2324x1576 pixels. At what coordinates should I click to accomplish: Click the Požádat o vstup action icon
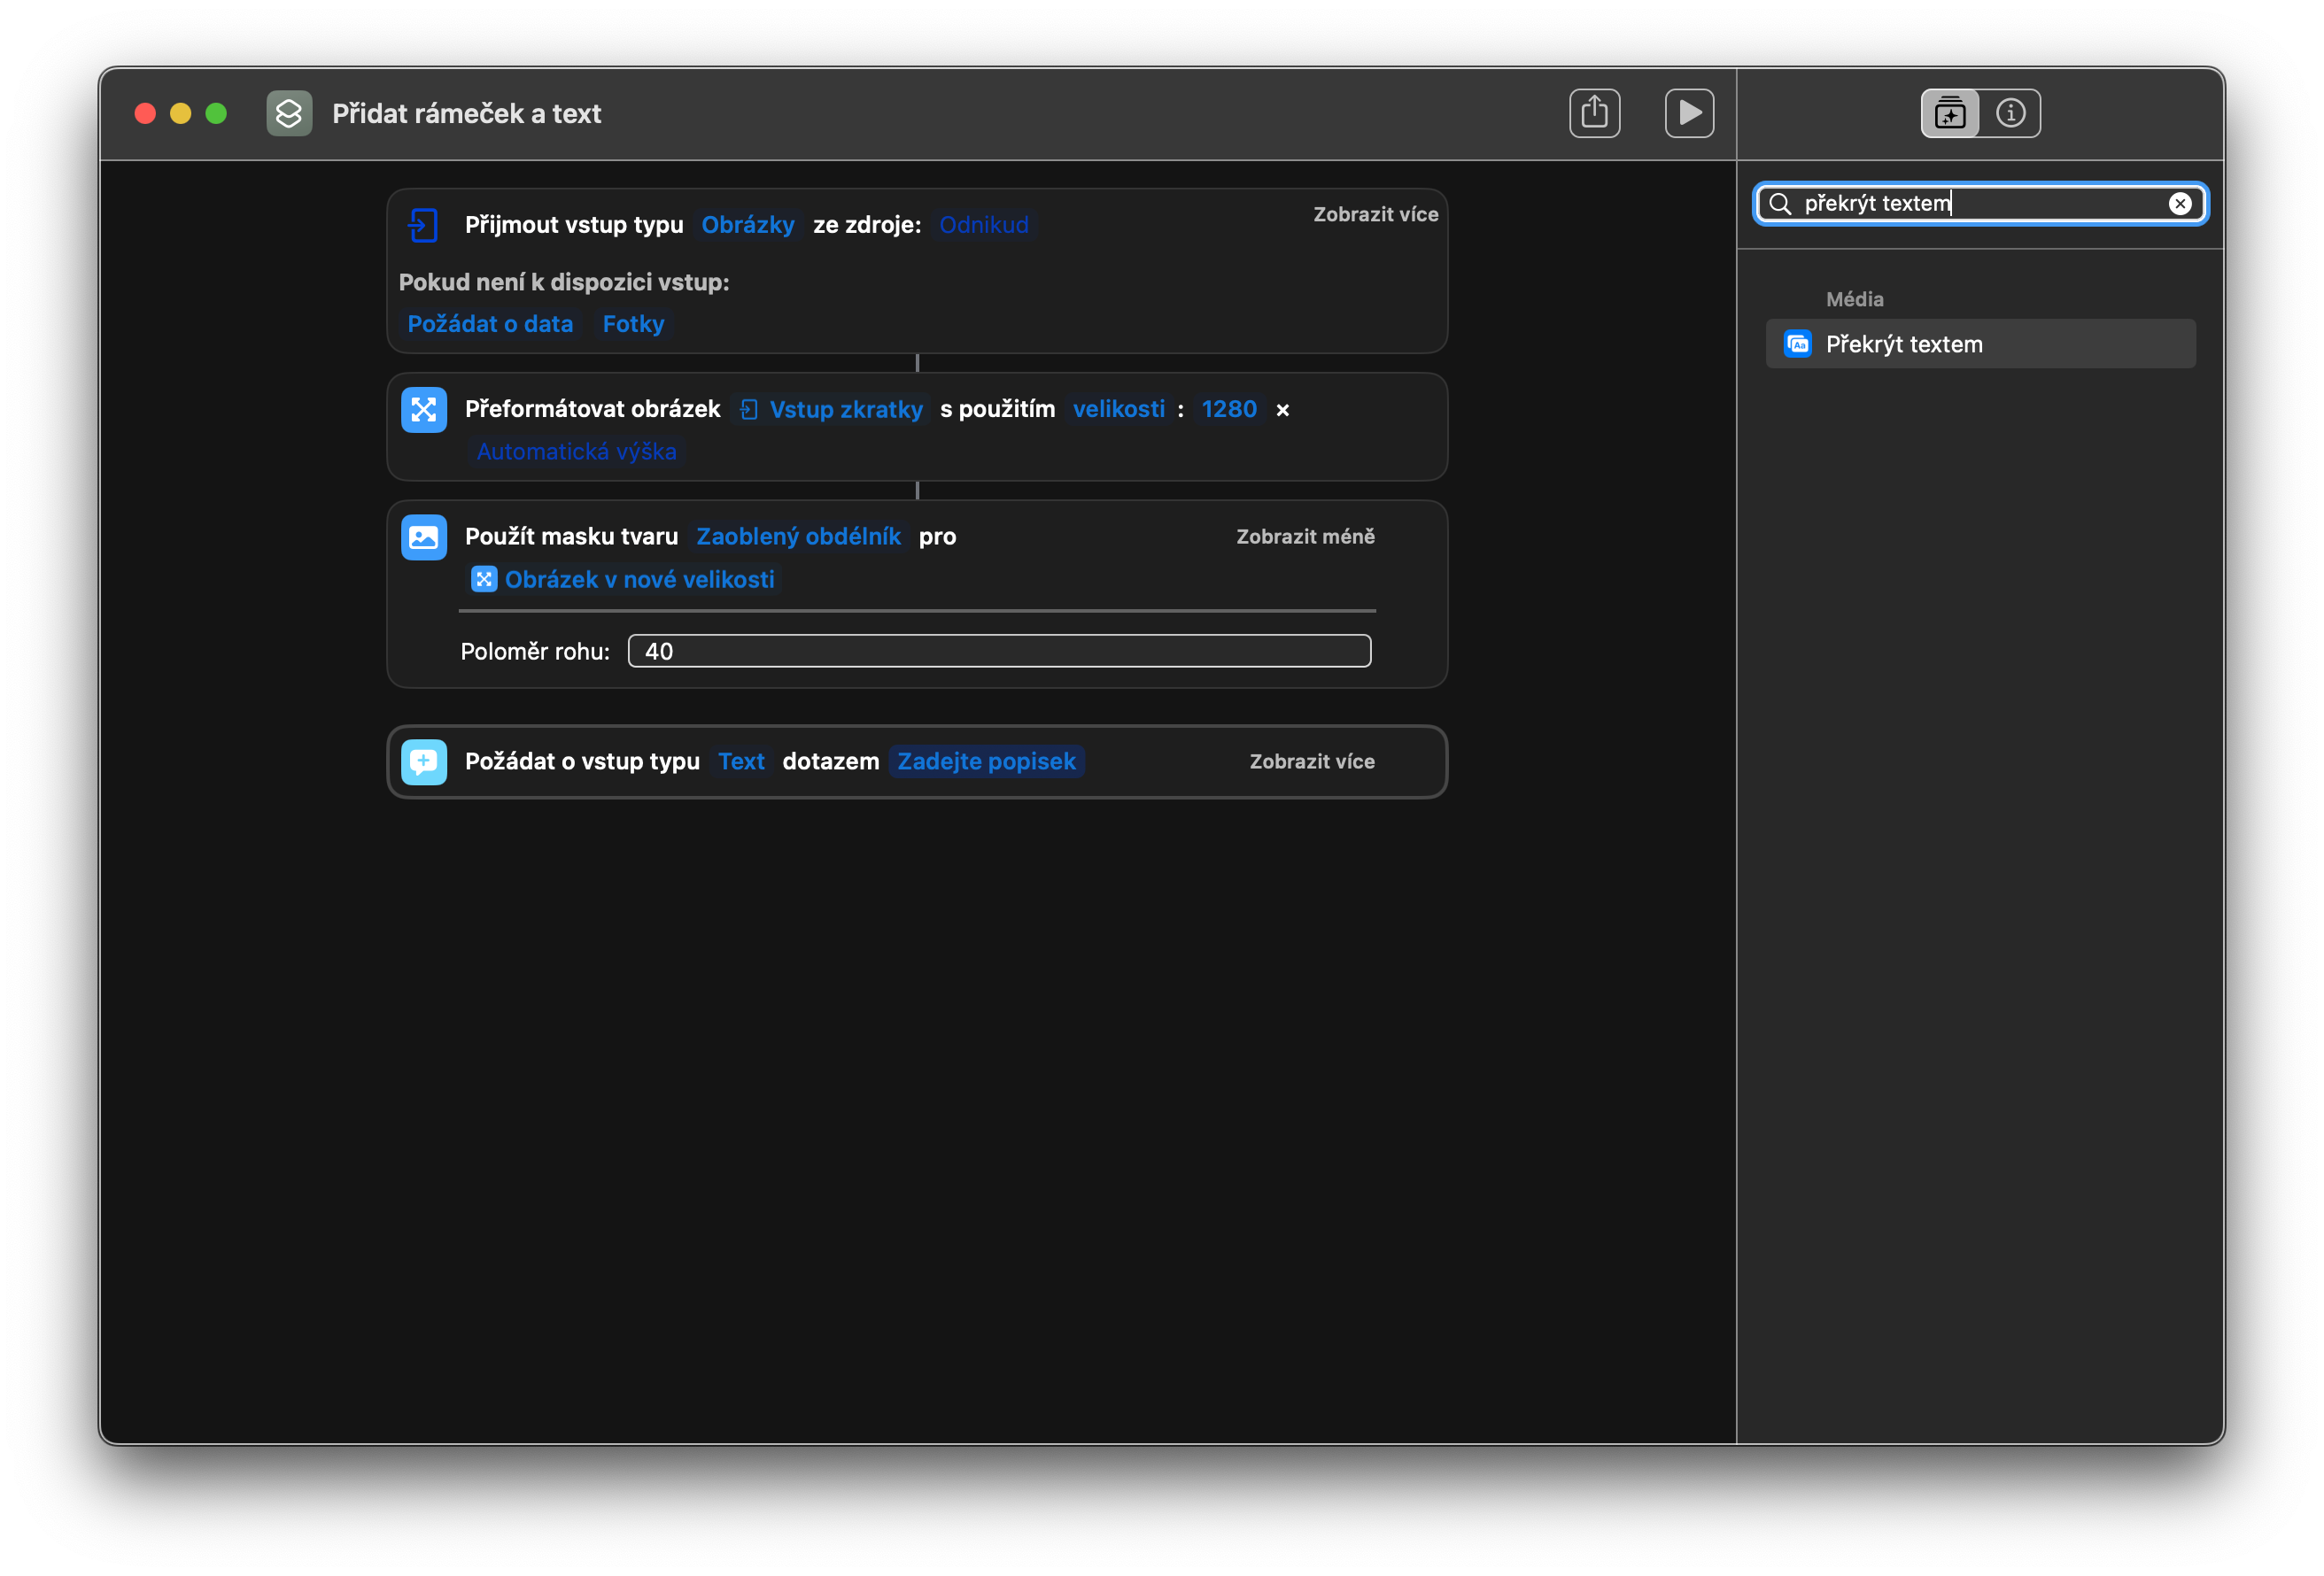[424, 762]
